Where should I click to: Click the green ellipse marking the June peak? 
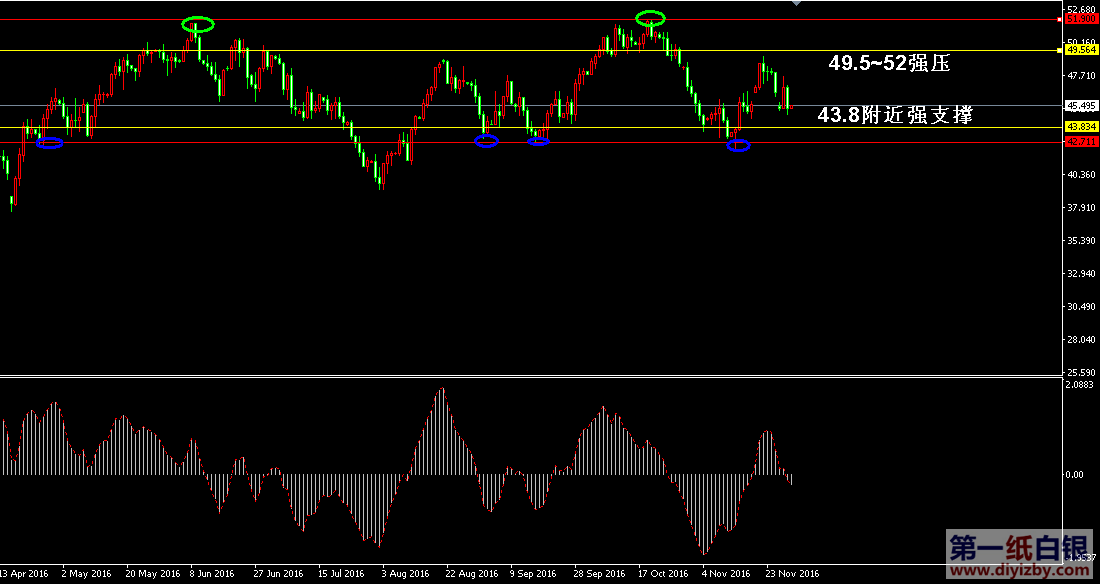tap(198, 23)
